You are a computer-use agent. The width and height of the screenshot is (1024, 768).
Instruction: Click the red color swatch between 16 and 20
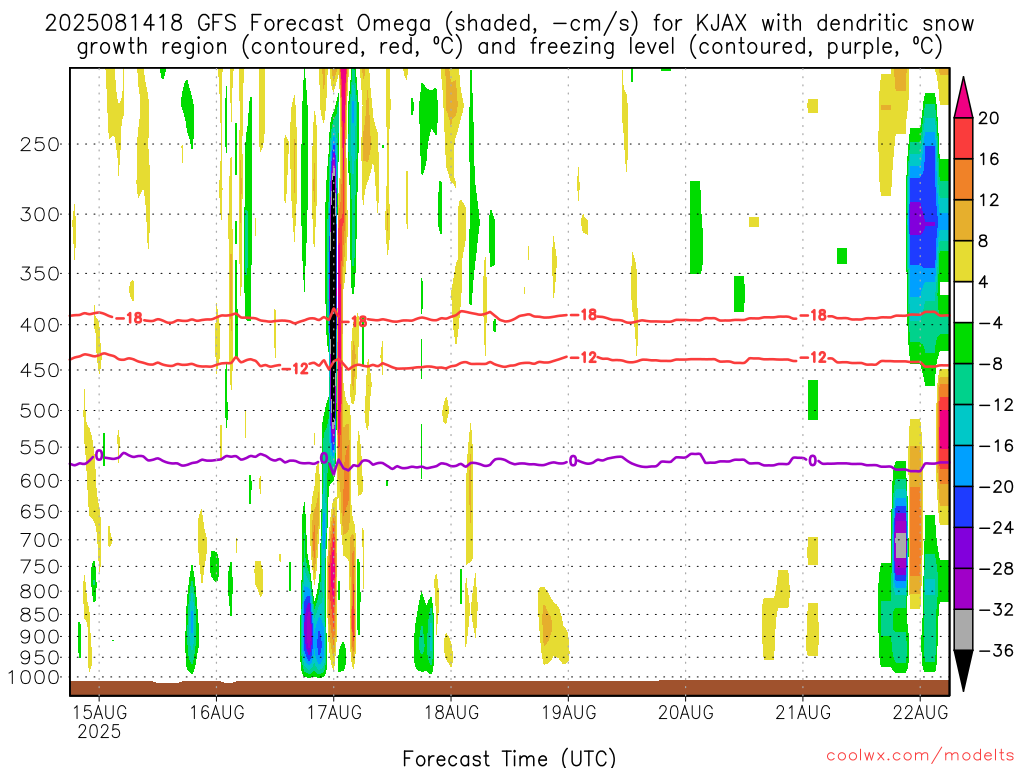click(x=963, y=138)
